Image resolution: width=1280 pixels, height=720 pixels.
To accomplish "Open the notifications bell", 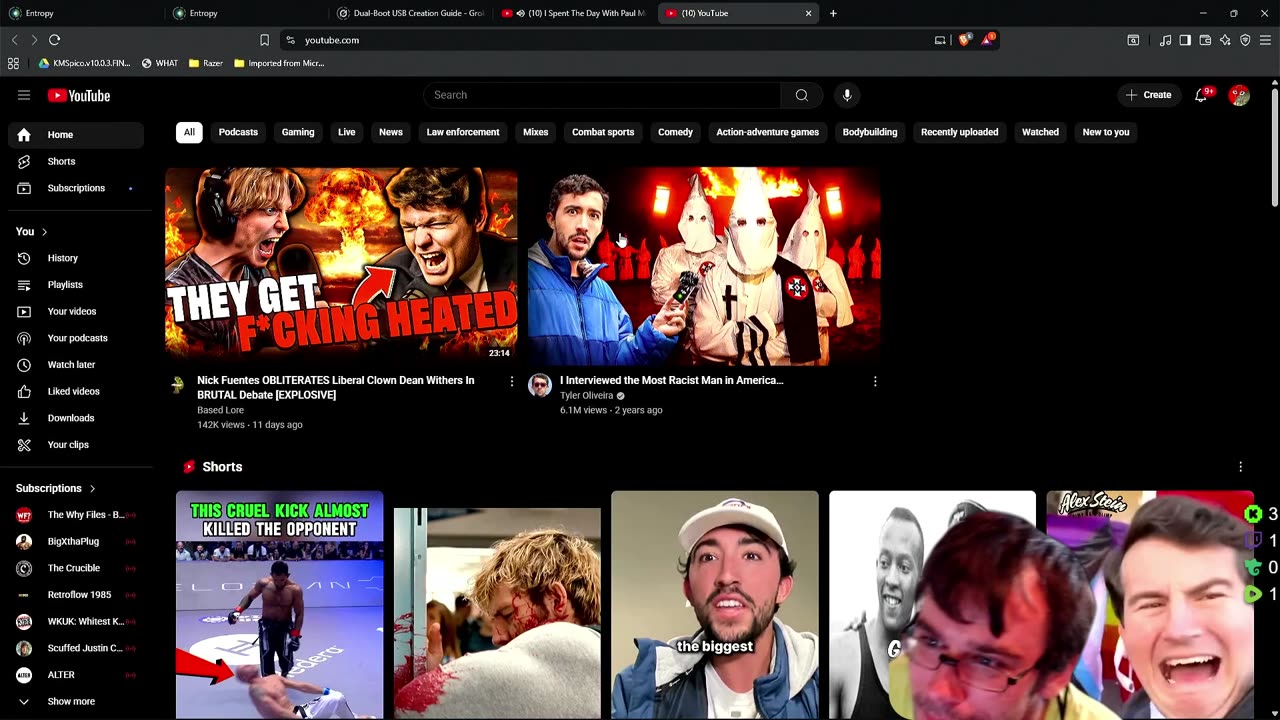I will [1201, 95].
